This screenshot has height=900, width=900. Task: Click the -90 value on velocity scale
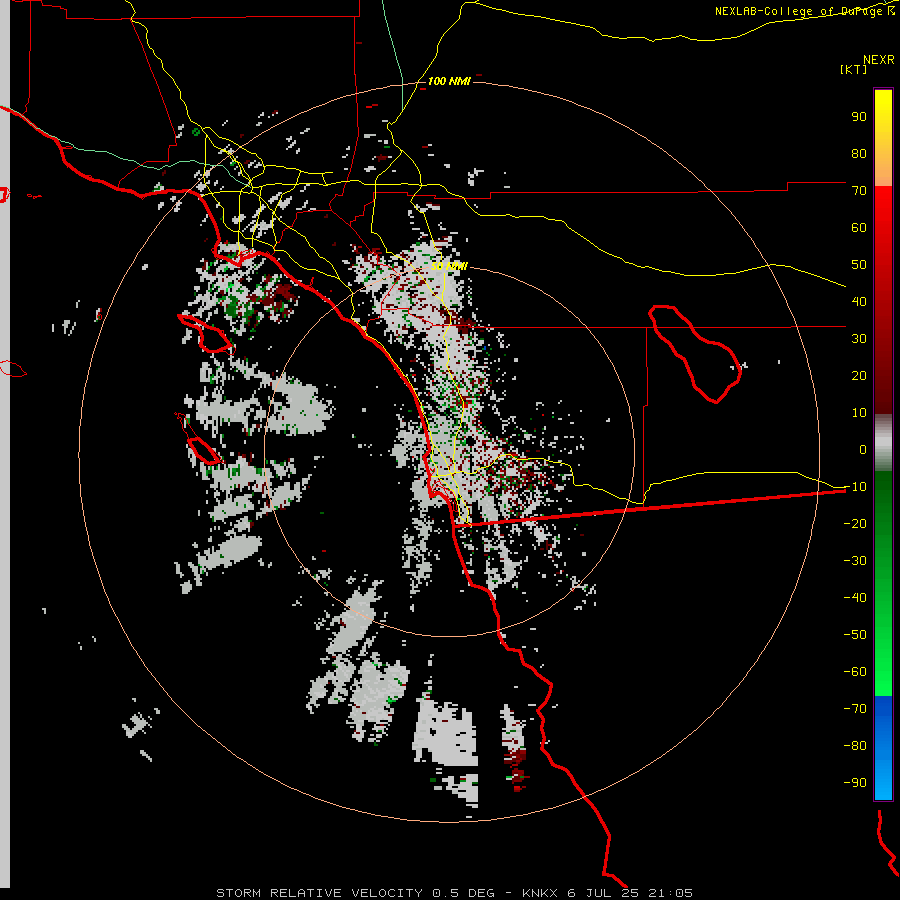[855, 782]
